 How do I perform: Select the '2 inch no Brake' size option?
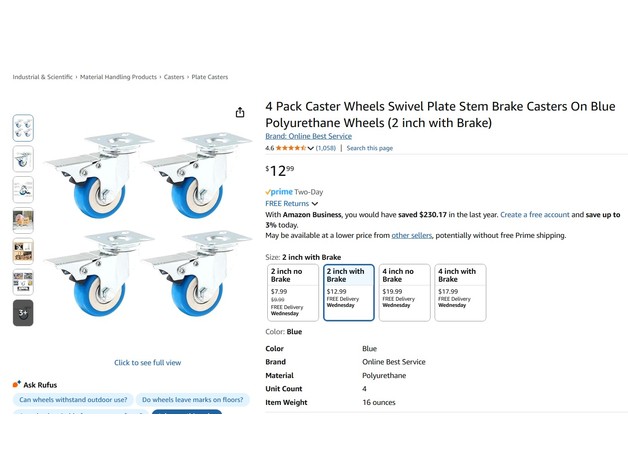coord(293,292)
